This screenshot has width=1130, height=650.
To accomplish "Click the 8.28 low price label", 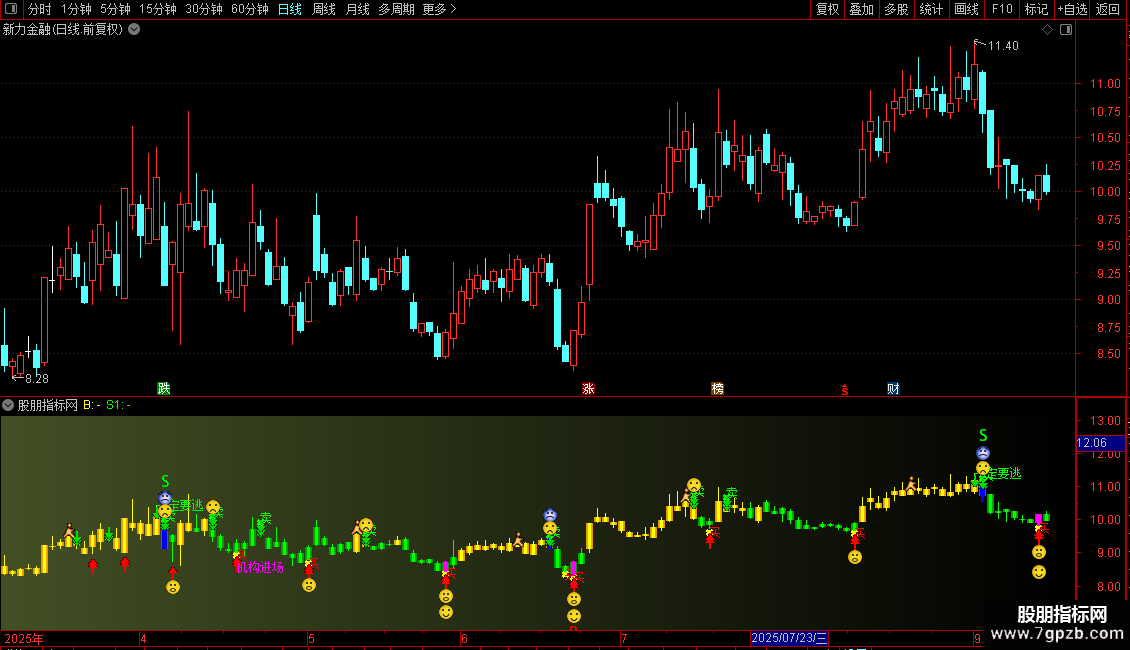I will [37, 378].
